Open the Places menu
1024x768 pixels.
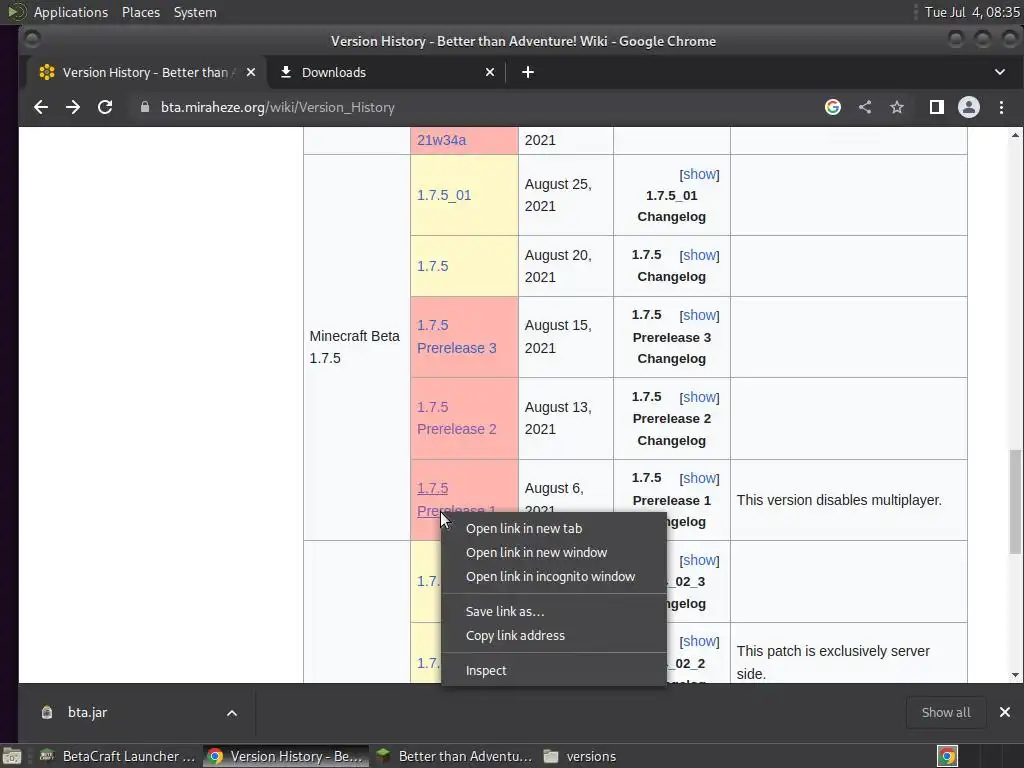140,12
